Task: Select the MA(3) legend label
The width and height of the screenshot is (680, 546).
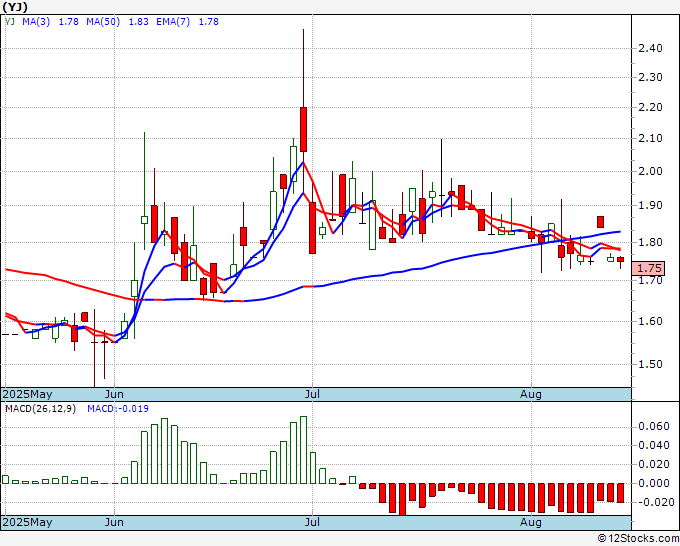Action: pyautogui.click(x=36, y=22)
